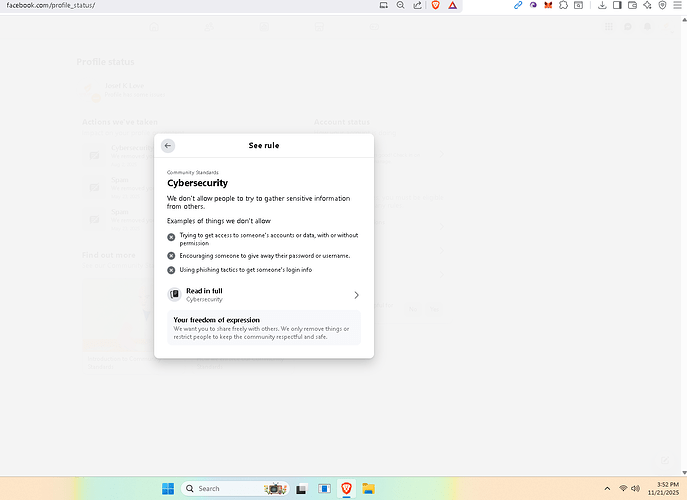
Task: Toggle the browser sidebar panel
Action: coord(617,6)
